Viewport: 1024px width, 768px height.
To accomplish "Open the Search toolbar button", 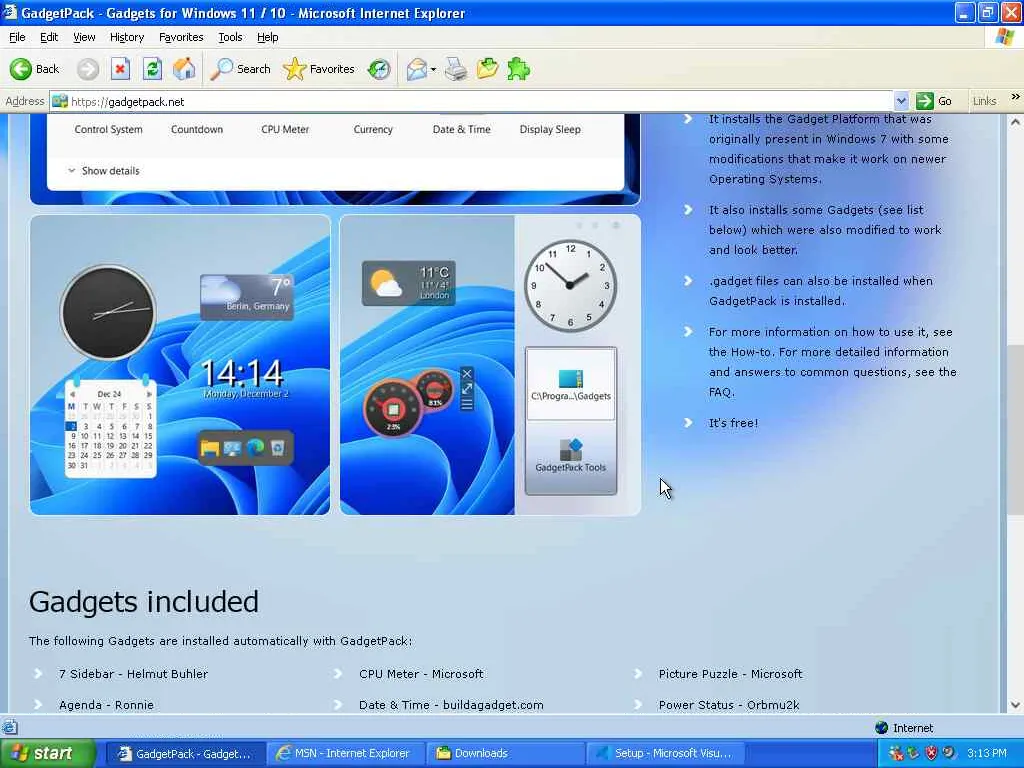I will [240, 69].
